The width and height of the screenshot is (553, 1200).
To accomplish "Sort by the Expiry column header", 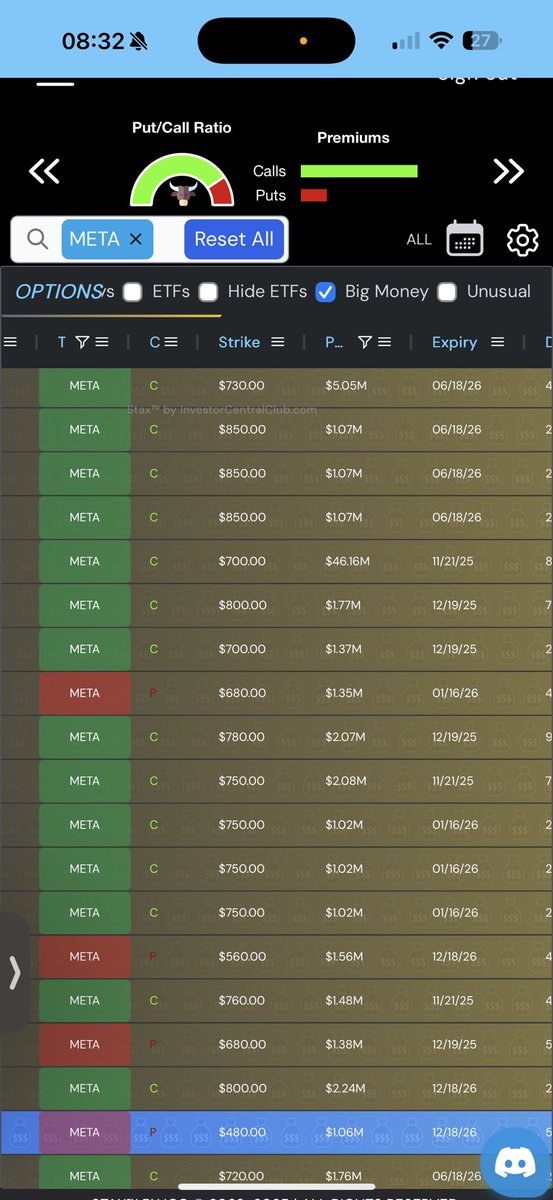I will point(455,342).
